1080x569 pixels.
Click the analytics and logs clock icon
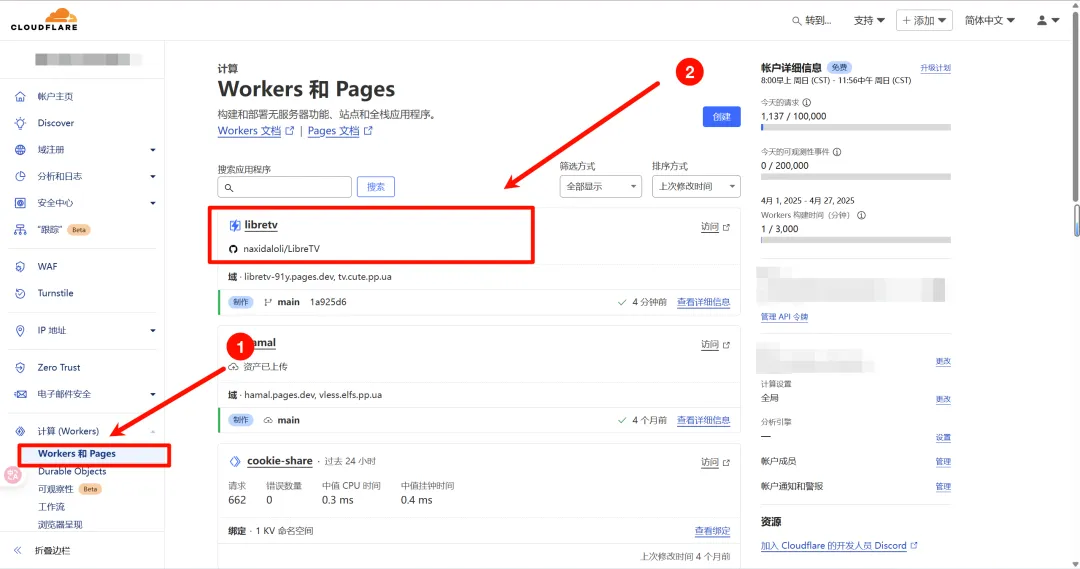20,176
